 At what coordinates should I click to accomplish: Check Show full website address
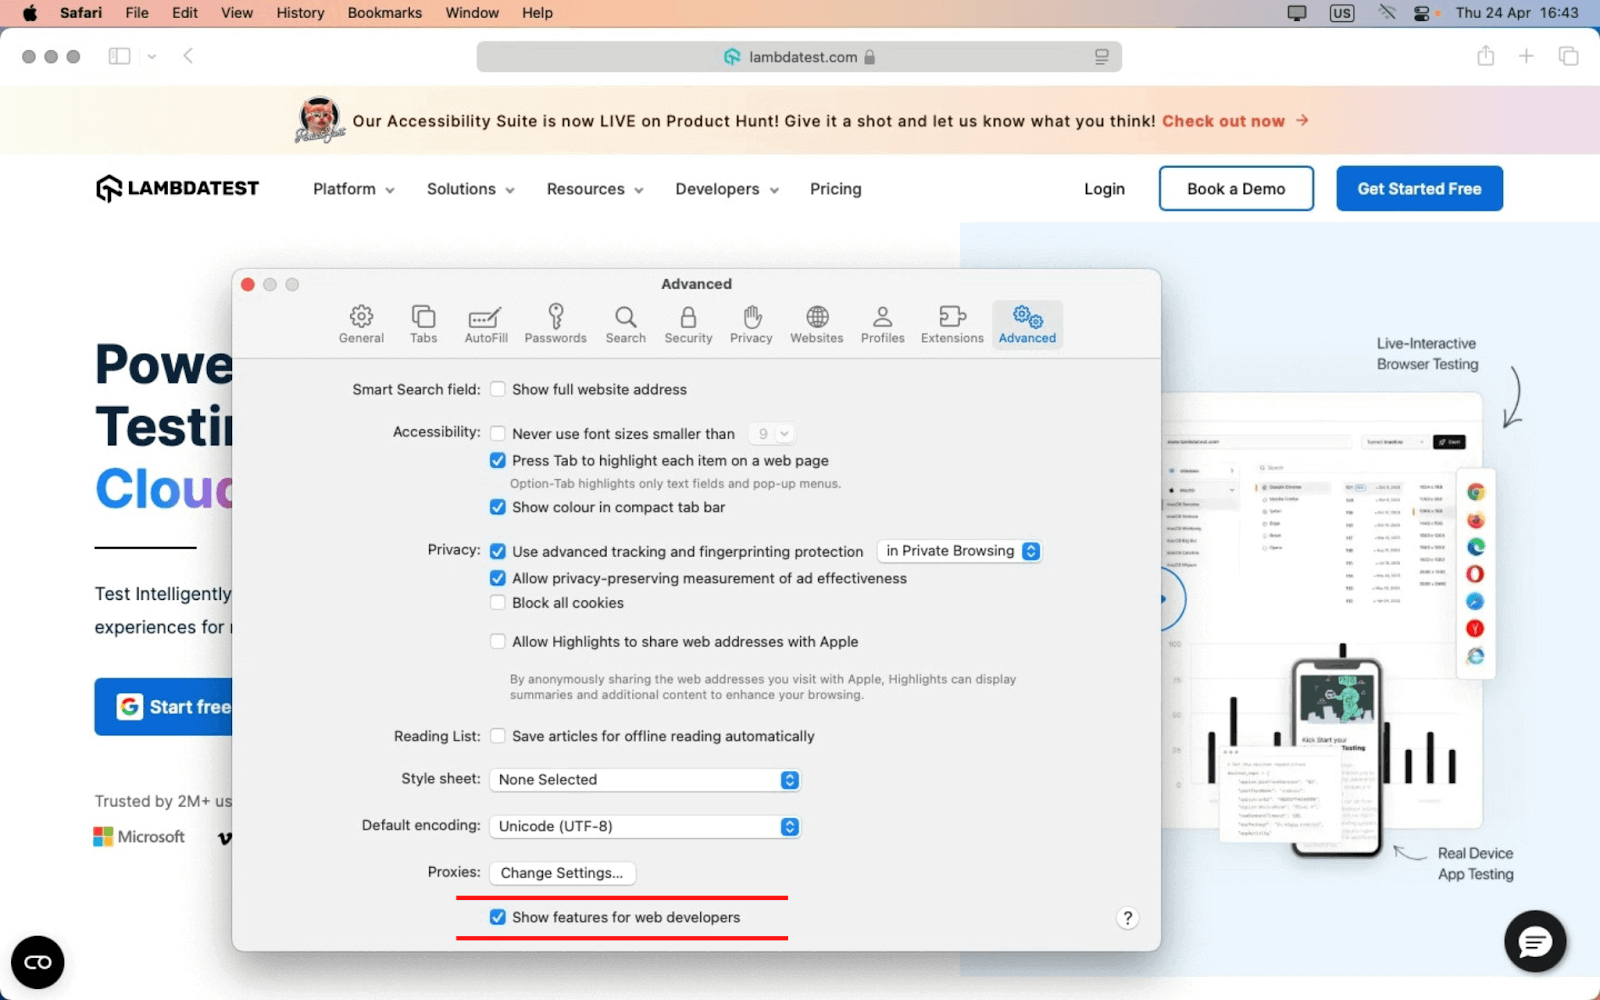tap(497, 389)
